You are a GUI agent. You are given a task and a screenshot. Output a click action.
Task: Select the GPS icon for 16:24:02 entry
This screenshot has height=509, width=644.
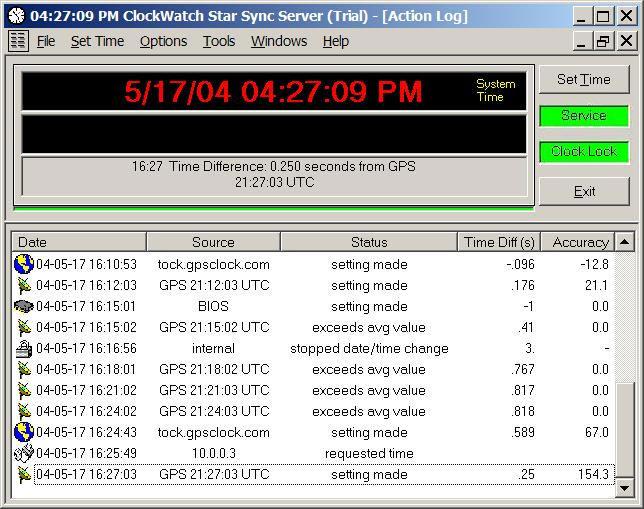[x=24, y=412]
